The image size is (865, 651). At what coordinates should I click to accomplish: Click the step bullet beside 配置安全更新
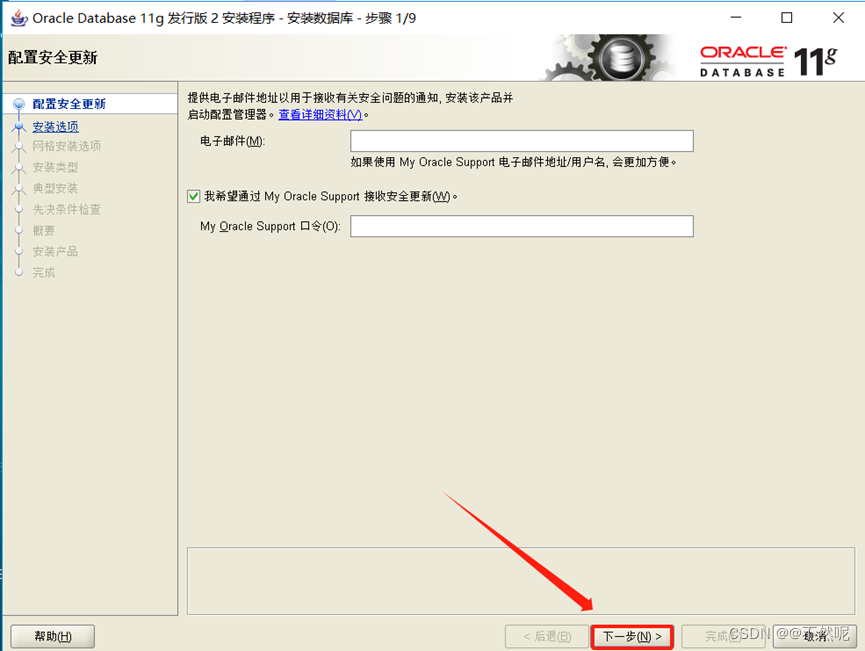coord(19,104)
